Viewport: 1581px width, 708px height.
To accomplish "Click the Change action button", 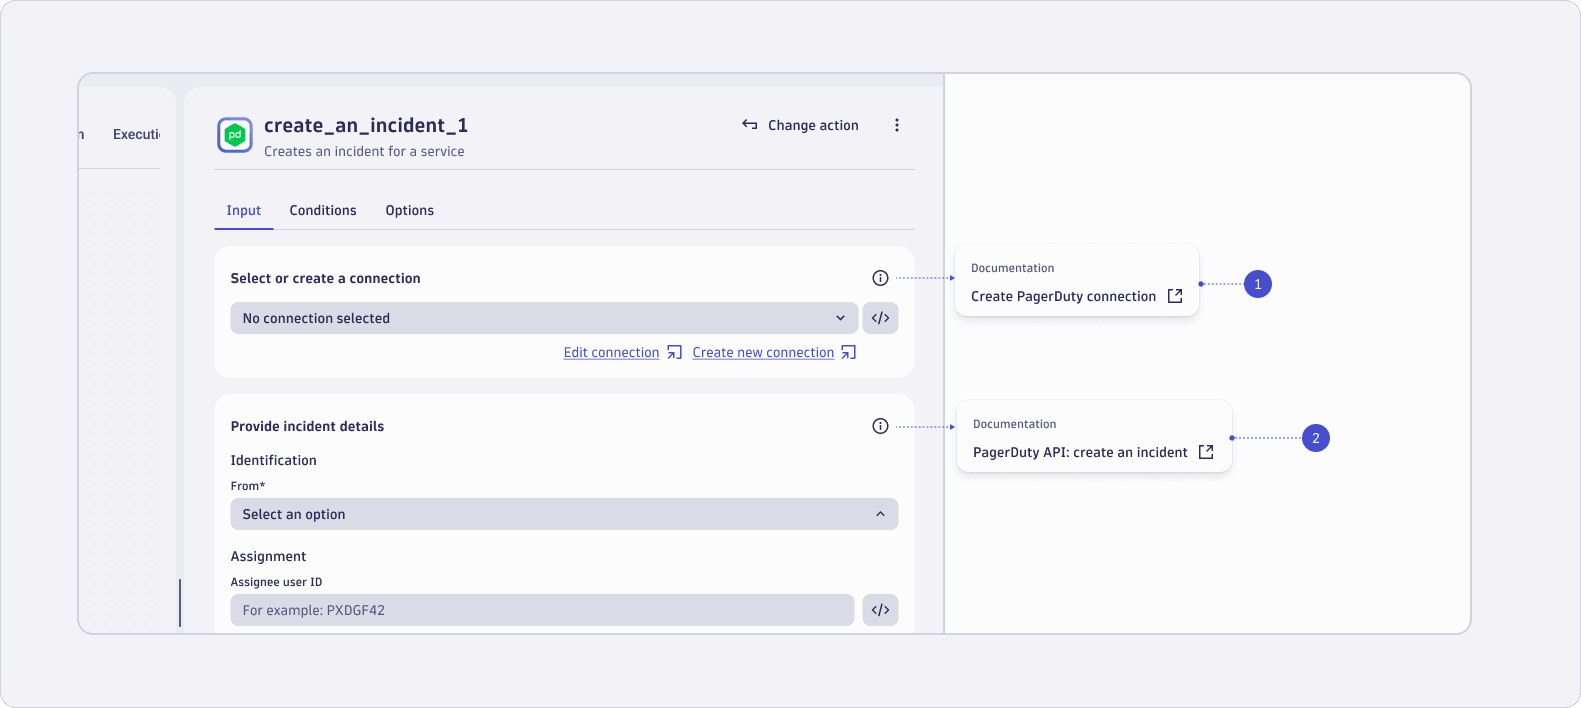I will pos(800,125).
